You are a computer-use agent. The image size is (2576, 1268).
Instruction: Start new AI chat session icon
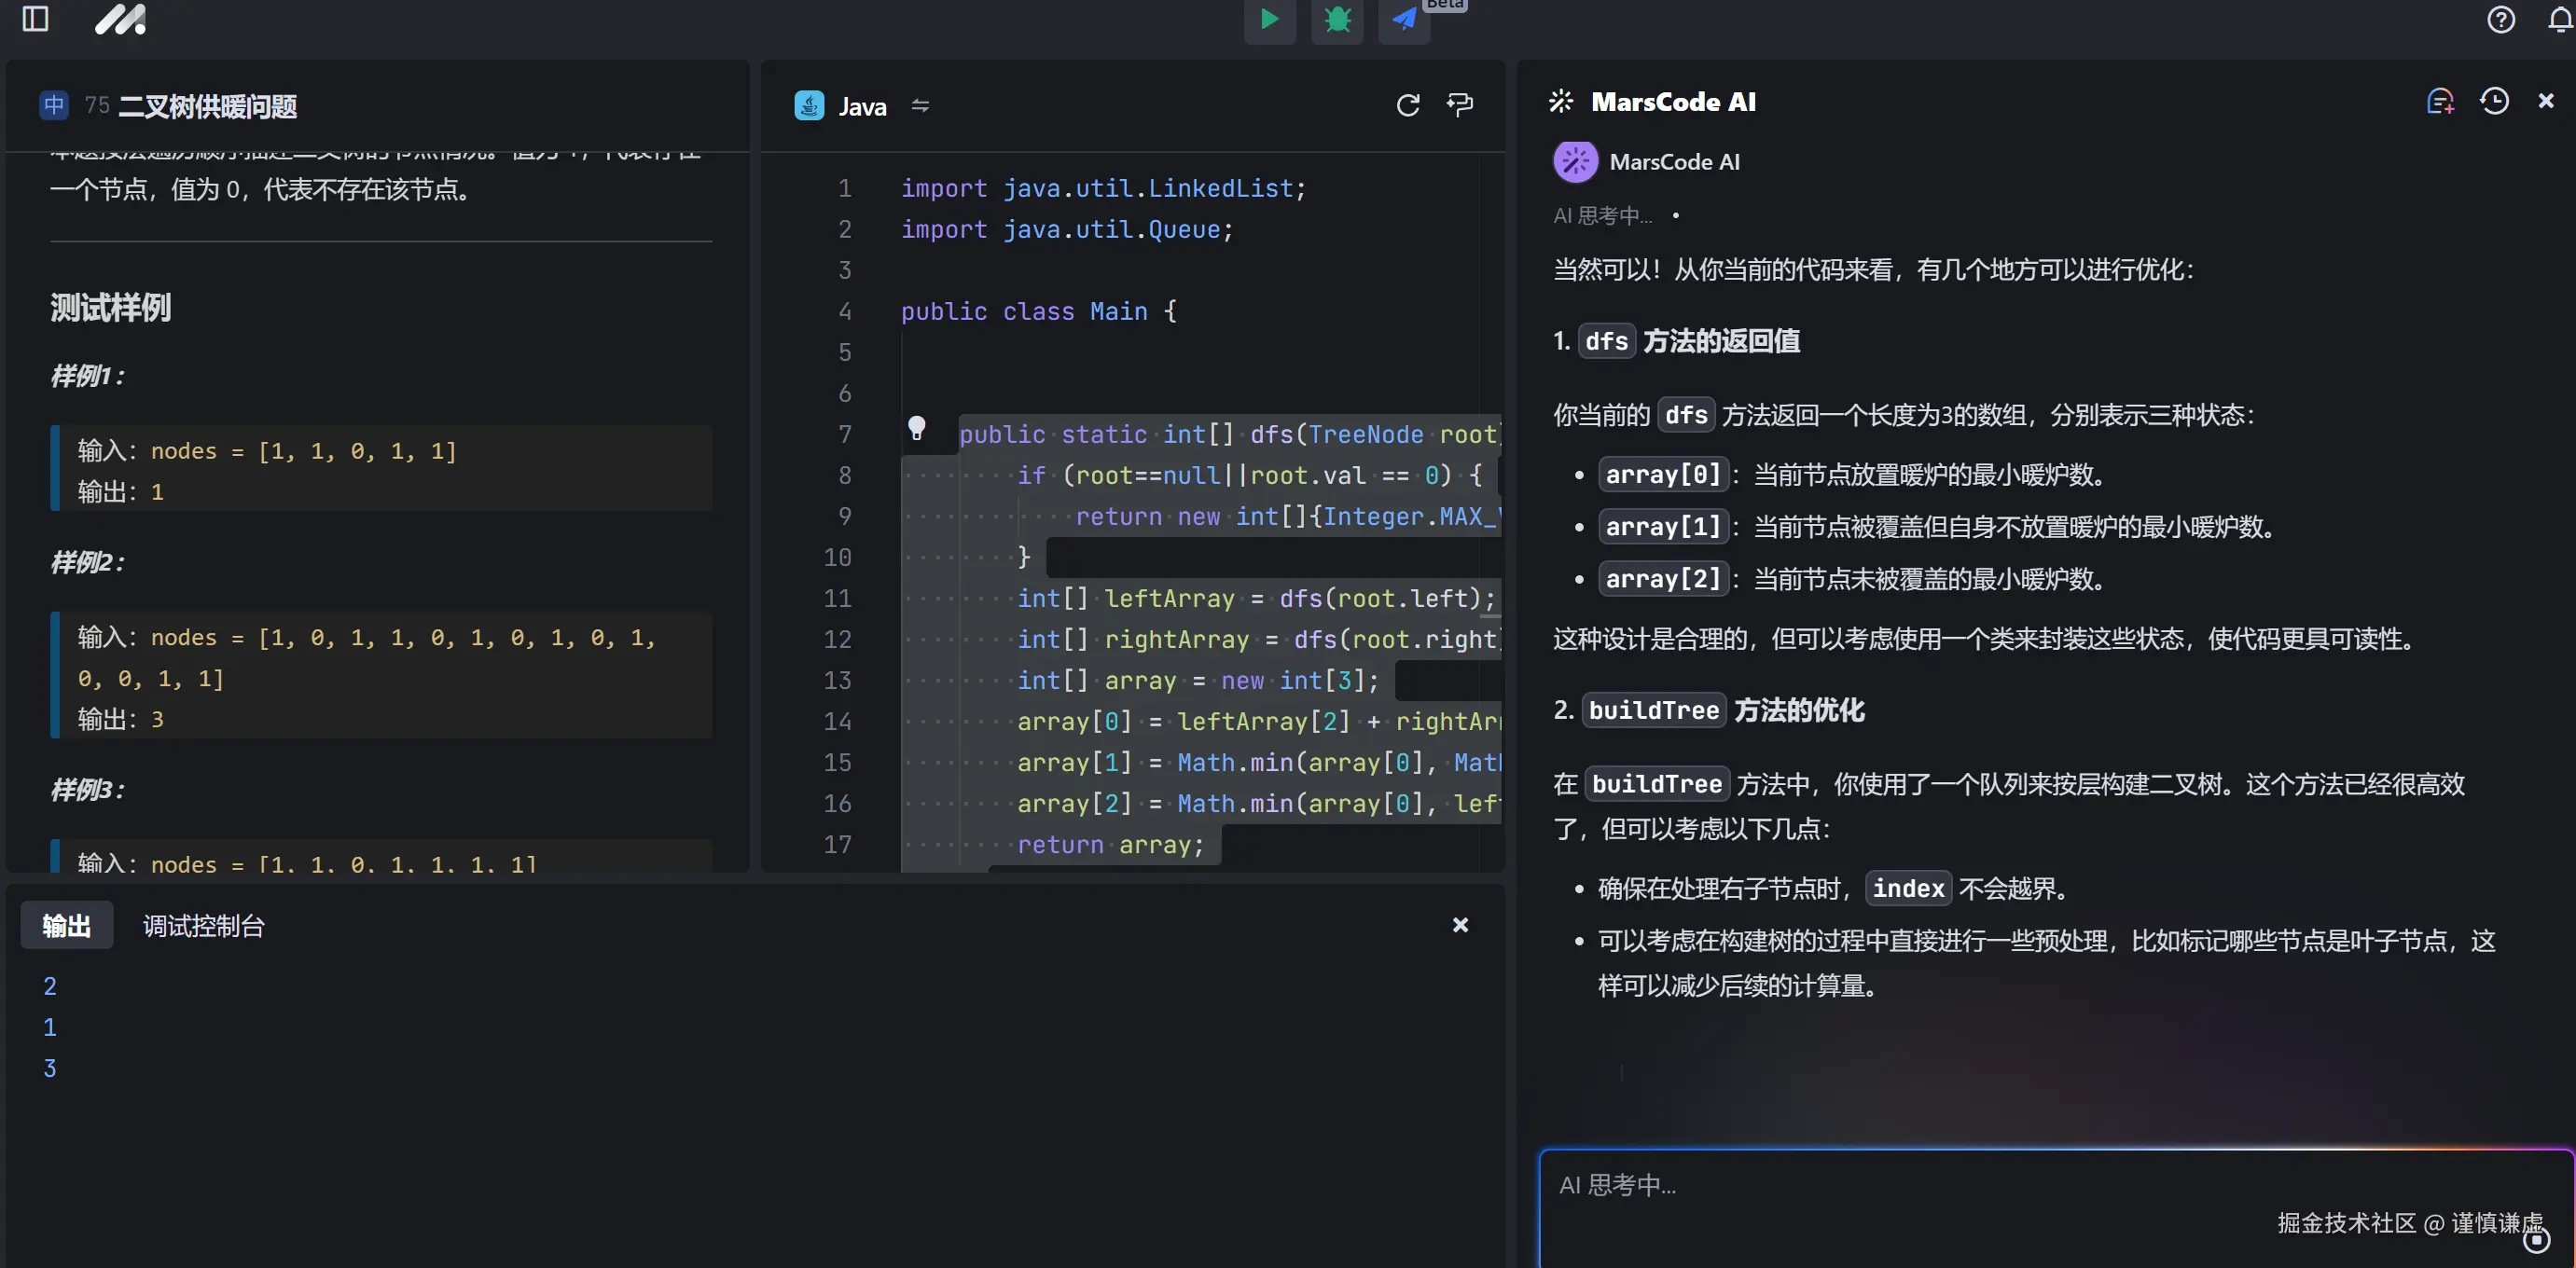(2440, 101)
